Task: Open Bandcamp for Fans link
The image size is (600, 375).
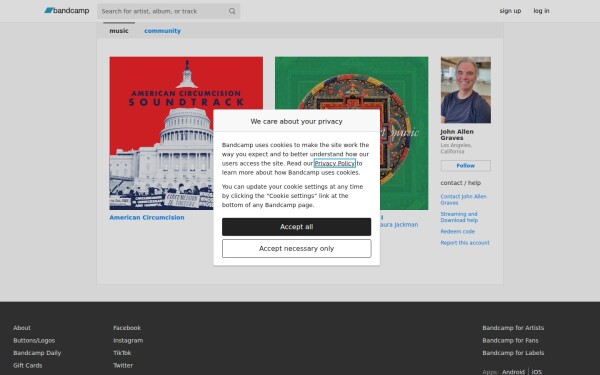Action: pyautogui.click(x=510, y=341)
